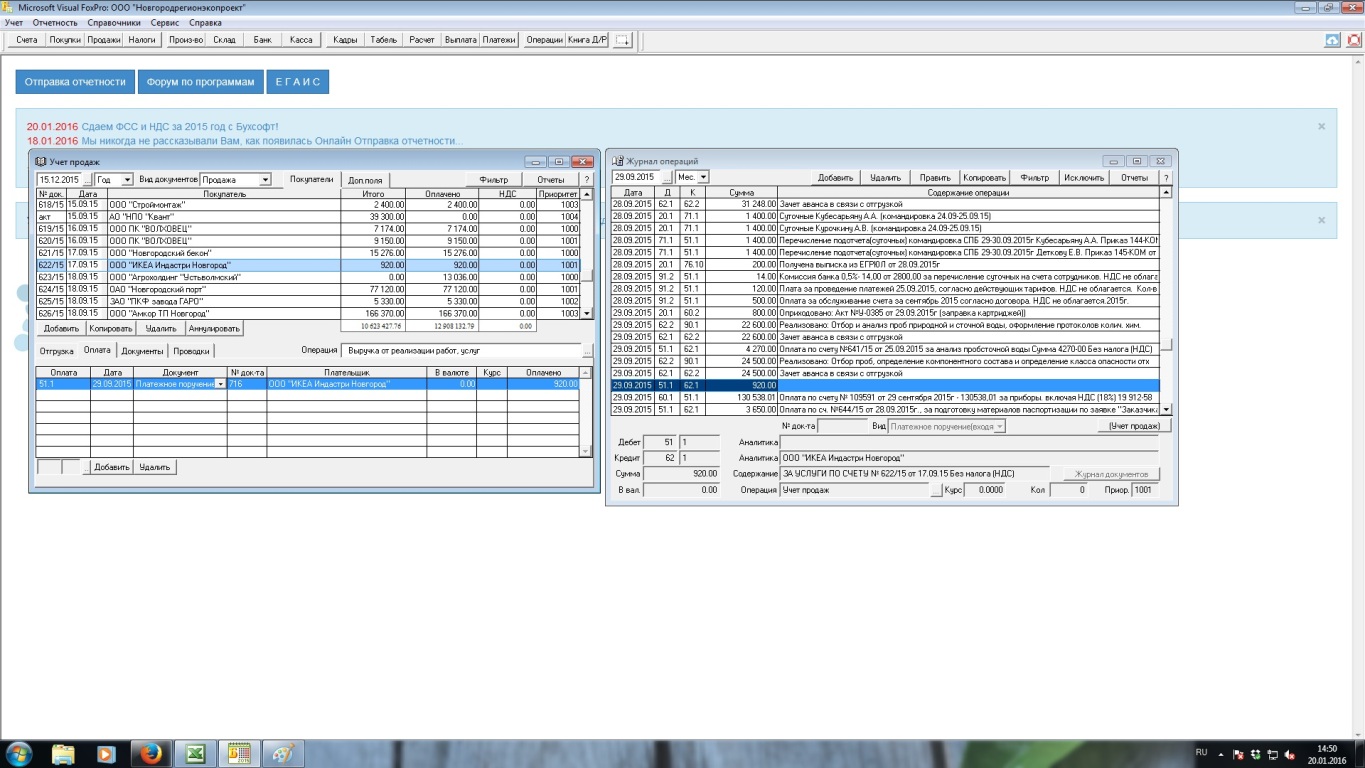Screen dimensions: 1365x768
Task: Click the 'Отправка отчетности' blue button
Action: point(75,82)
